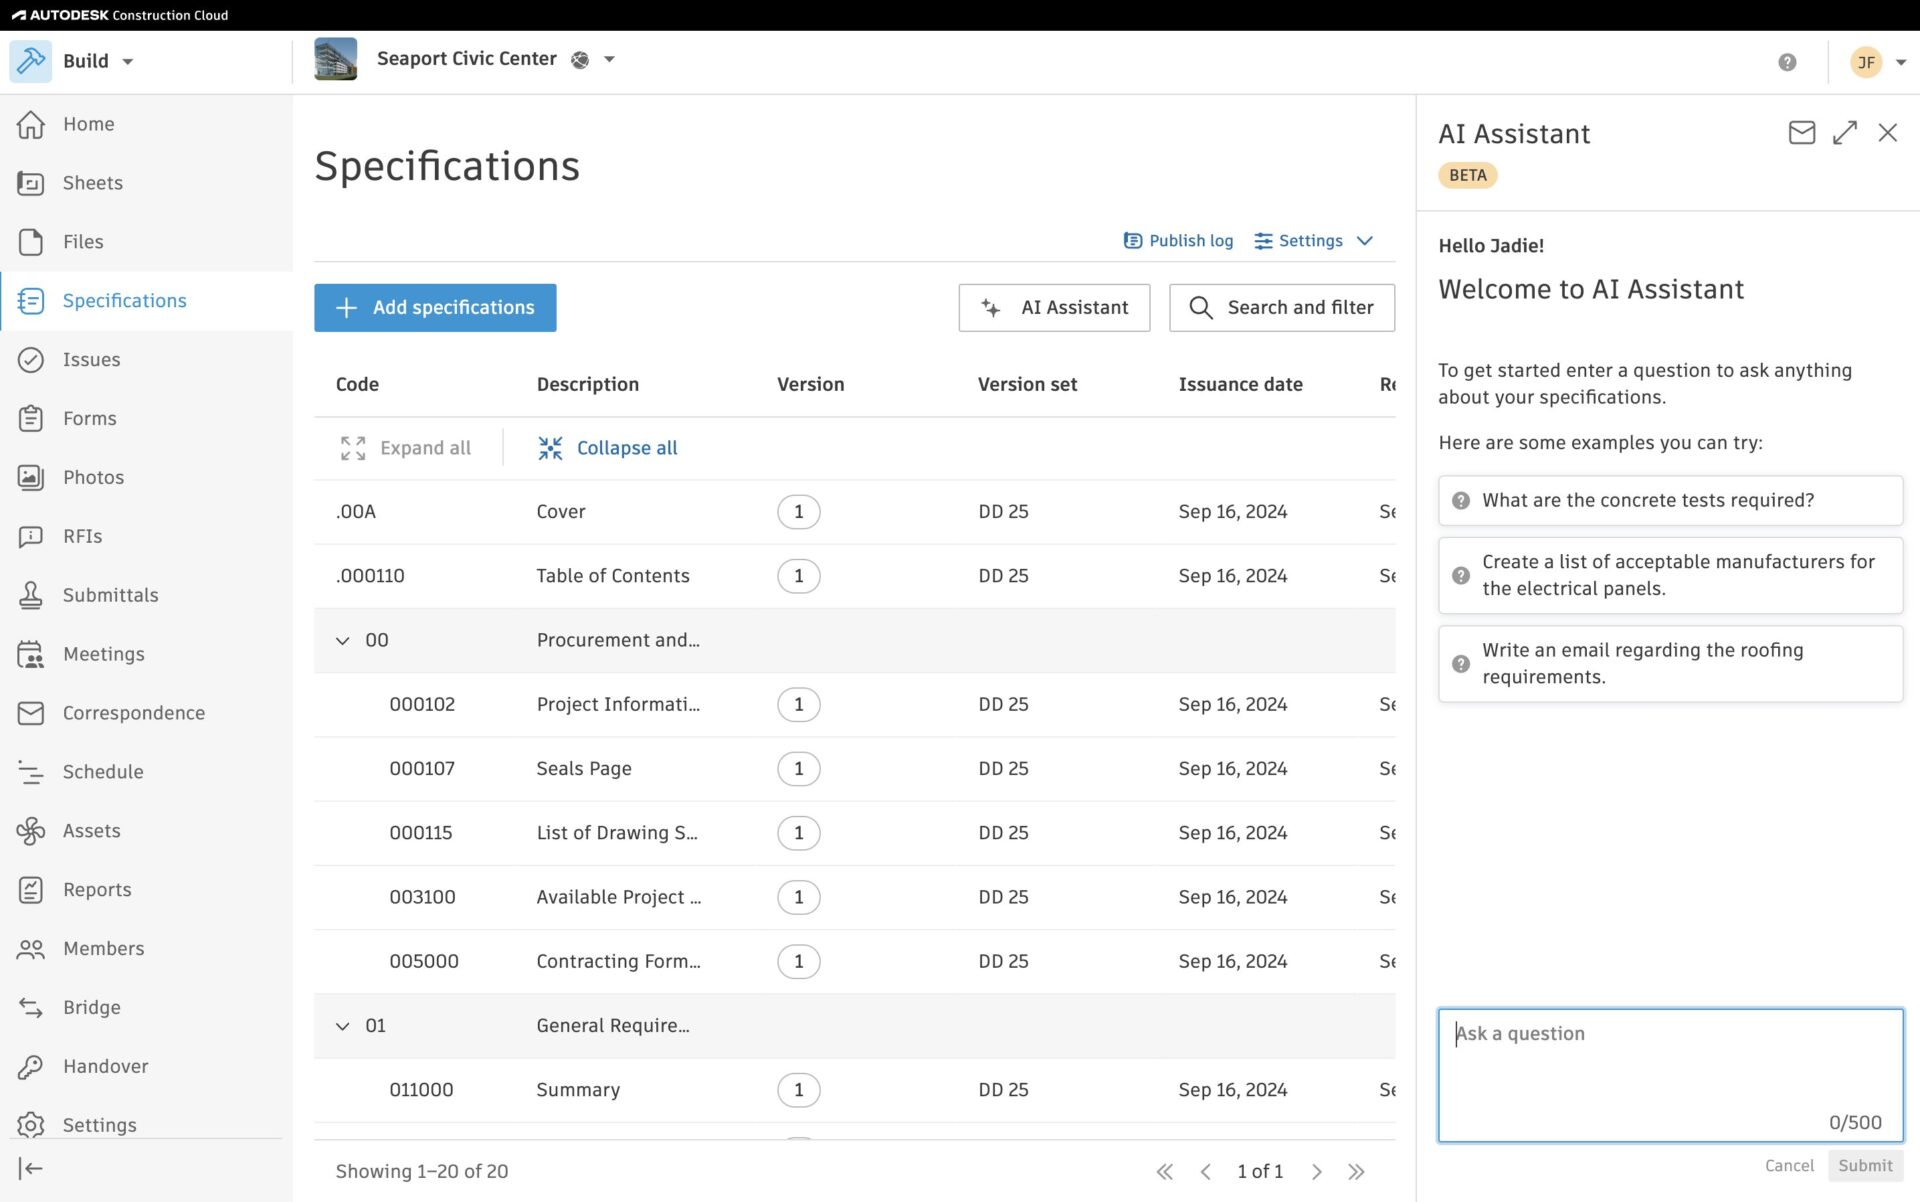Select the Photos icon in the sidebar

pyautogui.click(x=31, y=477)
